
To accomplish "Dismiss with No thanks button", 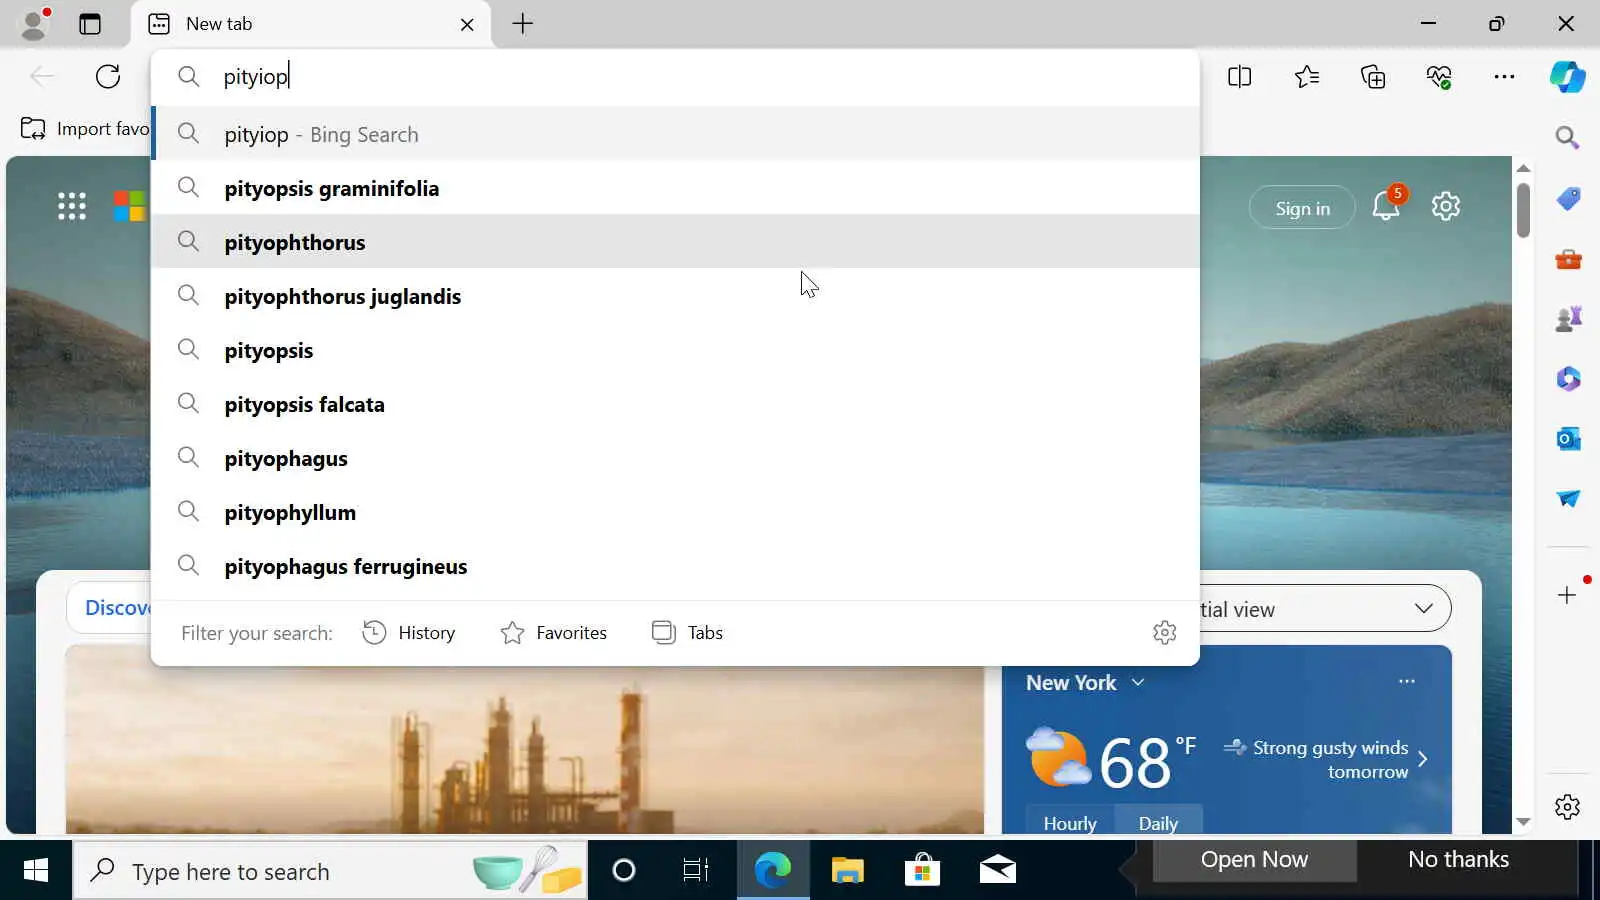I will [x=1458, y=860].
